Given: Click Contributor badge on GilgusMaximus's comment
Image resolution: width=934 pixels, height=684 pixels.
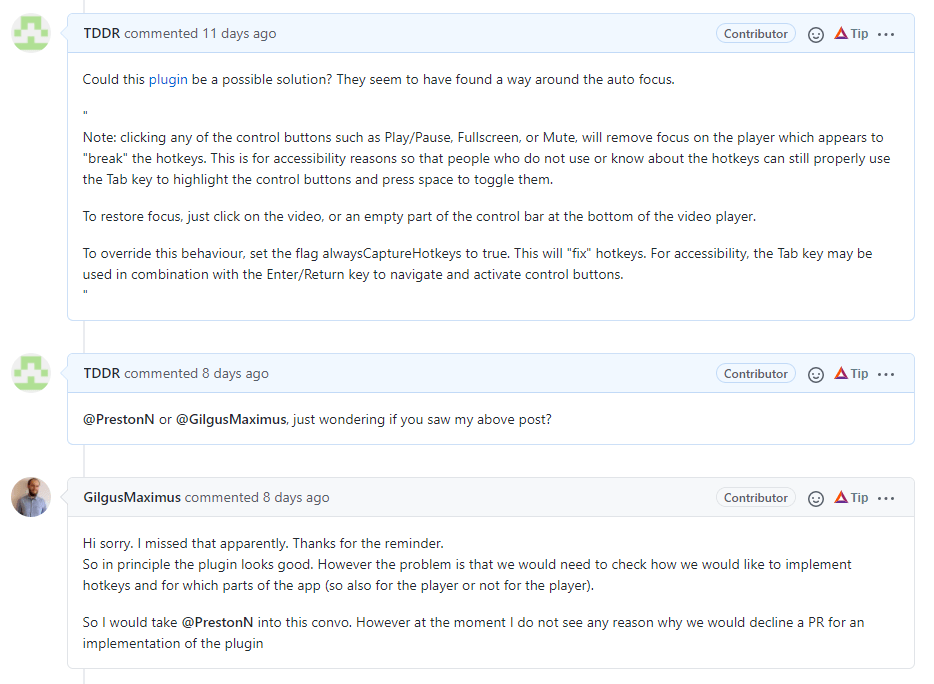Looking at the screenshot, I should (x=755, y=498).
